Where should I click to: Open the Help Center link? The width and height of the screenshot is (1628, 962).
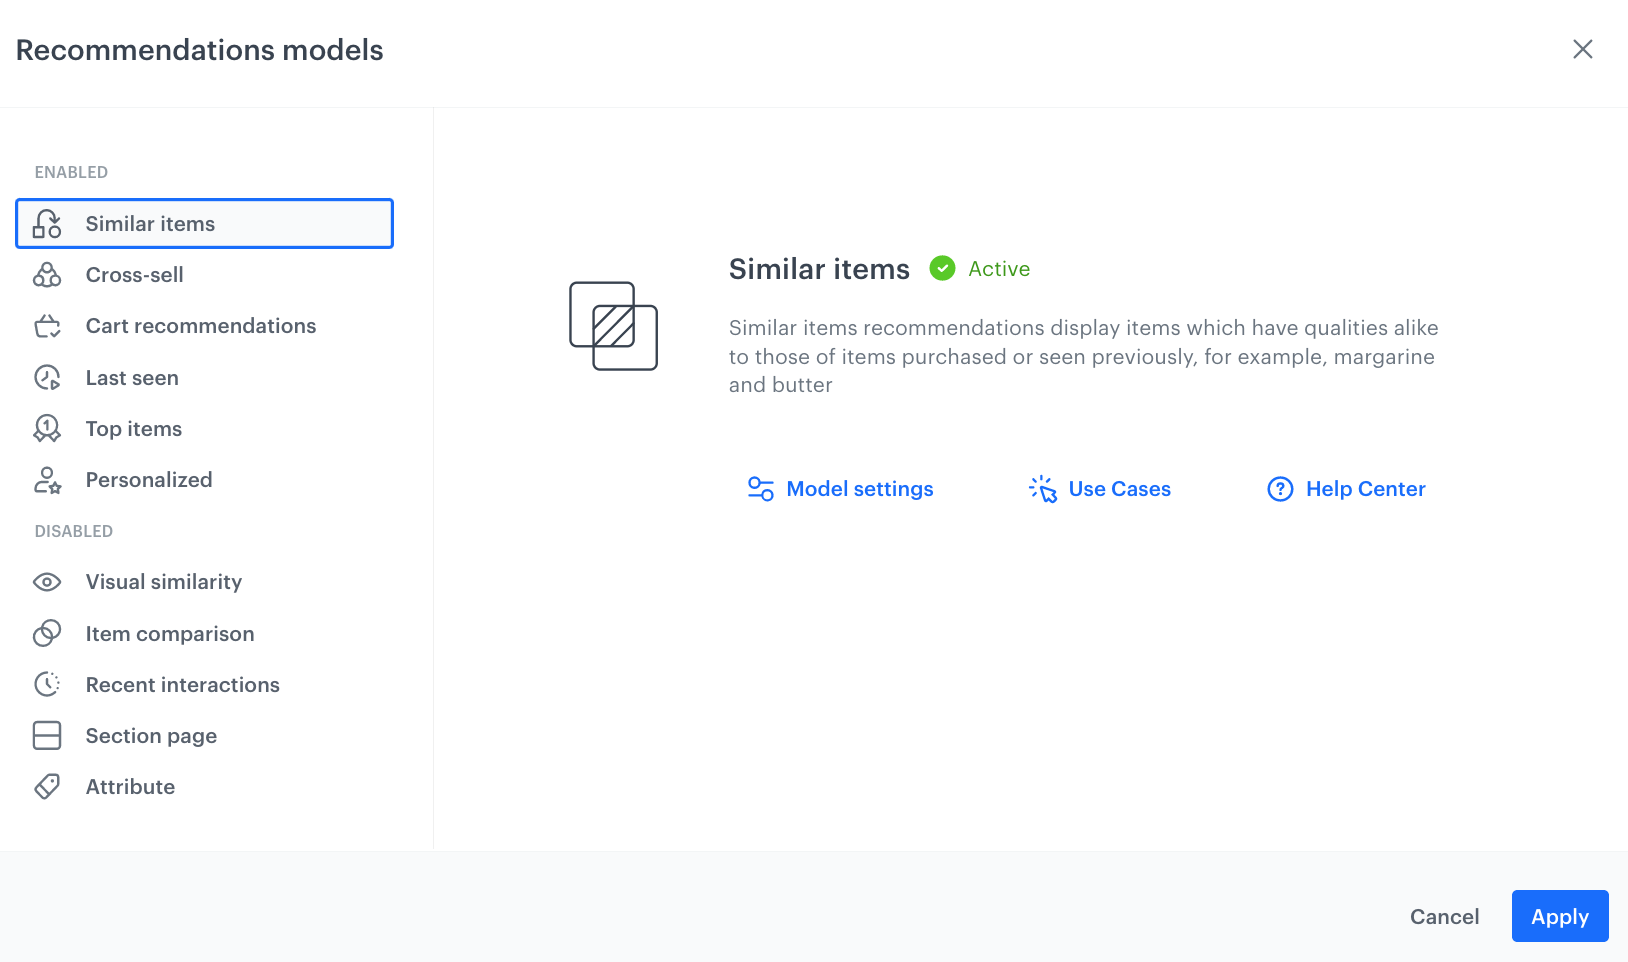pos(1365,488)
